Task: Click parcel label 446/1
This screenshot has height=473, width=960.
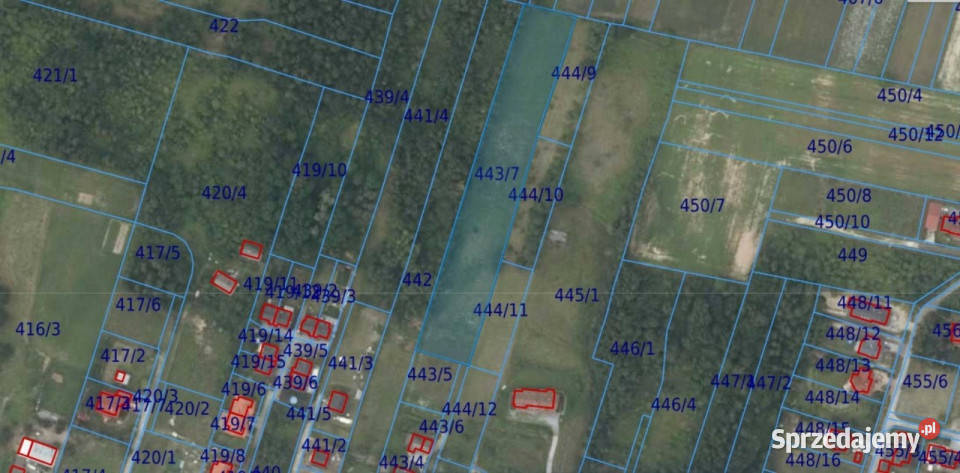Action: click(632, 349)
